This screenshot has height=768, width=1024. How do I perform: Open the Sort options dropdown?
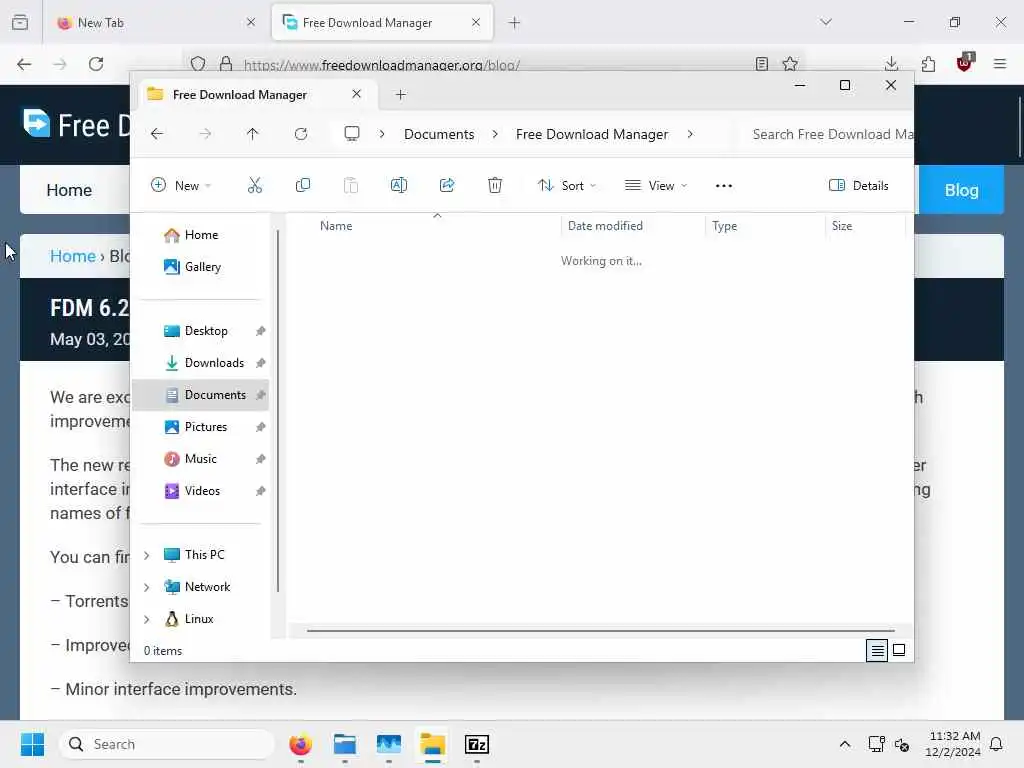(x=567, y=185)
